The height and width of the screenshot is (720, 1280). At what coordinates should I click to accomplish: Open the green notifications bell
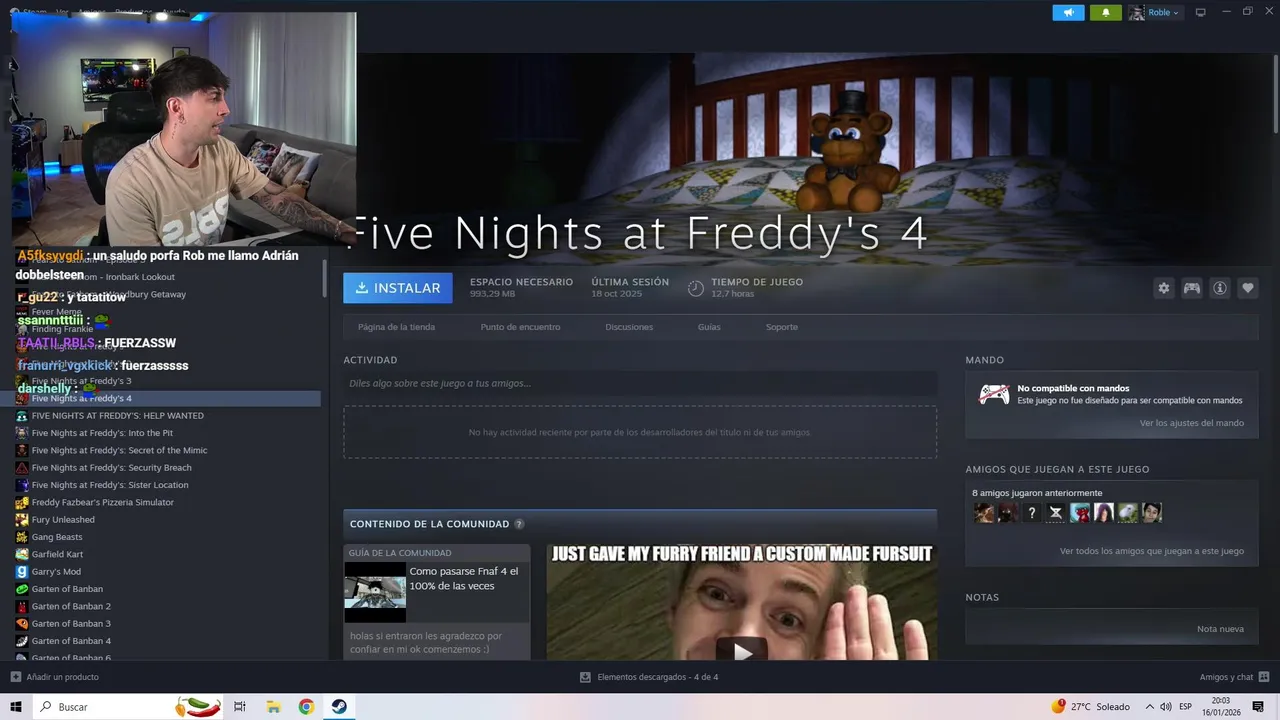[x=1105, y=13]
